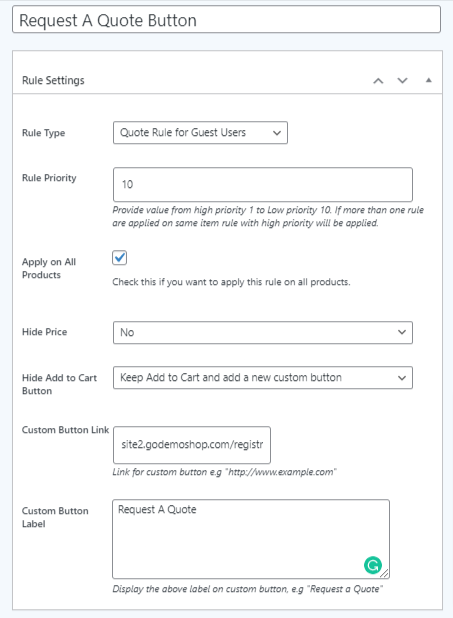Click the Rule Priority label text
This screenshot has width=453, height=618.
[49, 178]
